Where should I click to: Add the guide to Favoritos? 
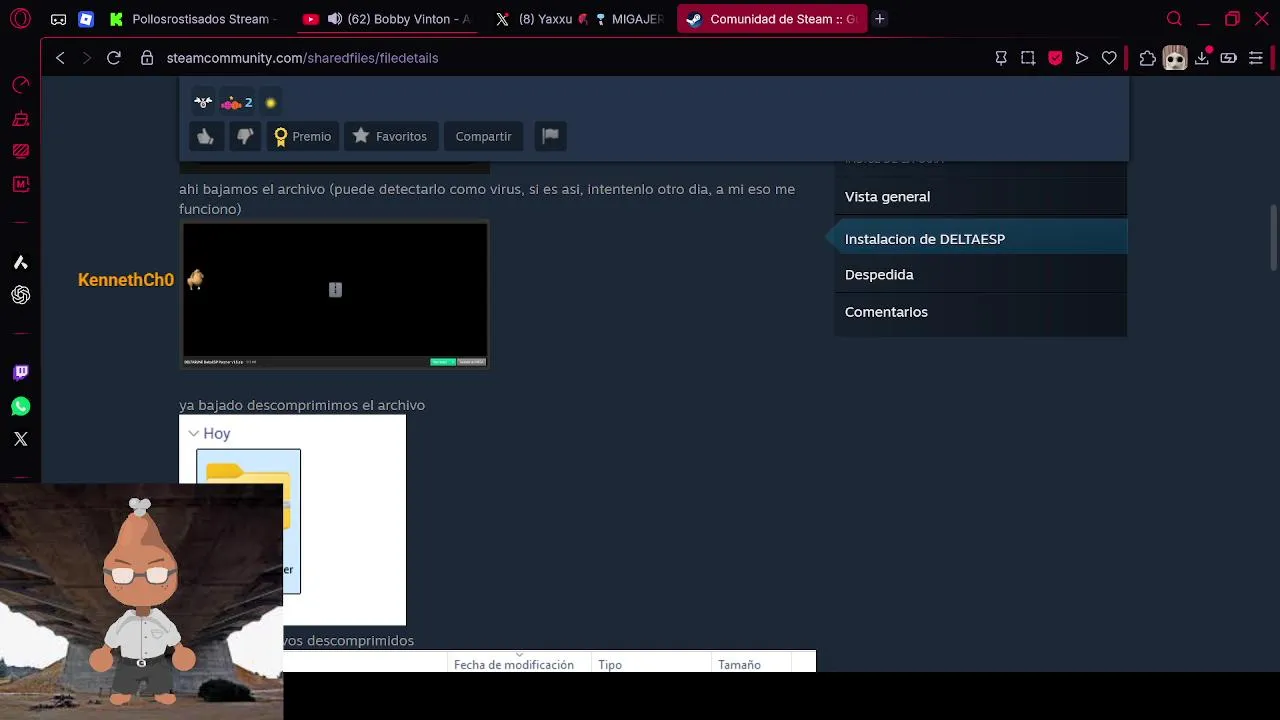(390, 136)
